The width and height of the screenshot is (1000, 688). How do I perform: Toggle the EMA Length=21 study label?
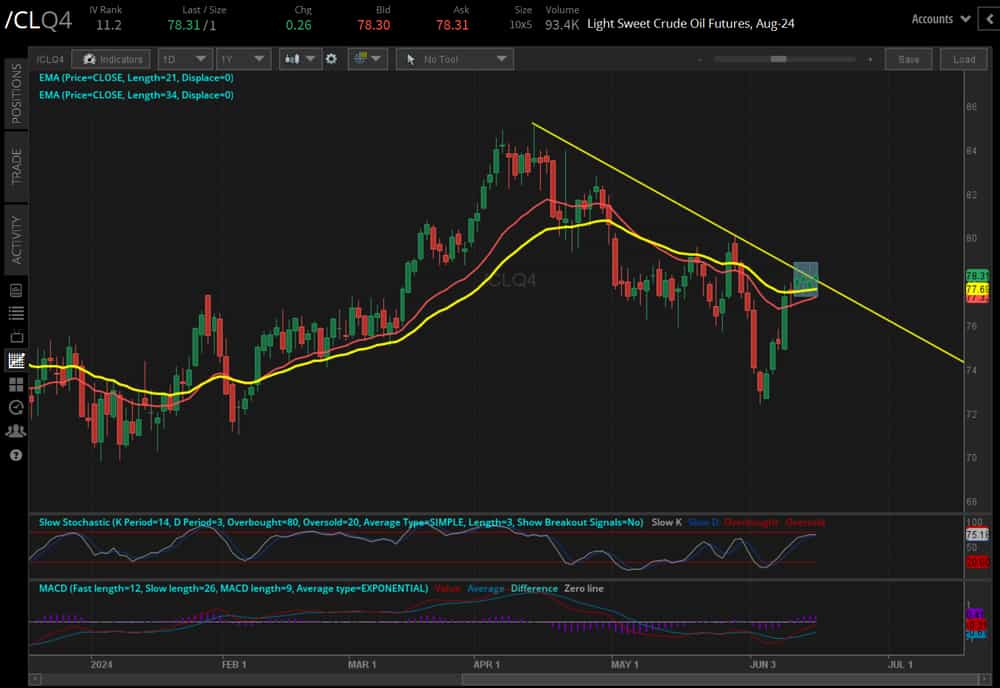tap(135, 79)
